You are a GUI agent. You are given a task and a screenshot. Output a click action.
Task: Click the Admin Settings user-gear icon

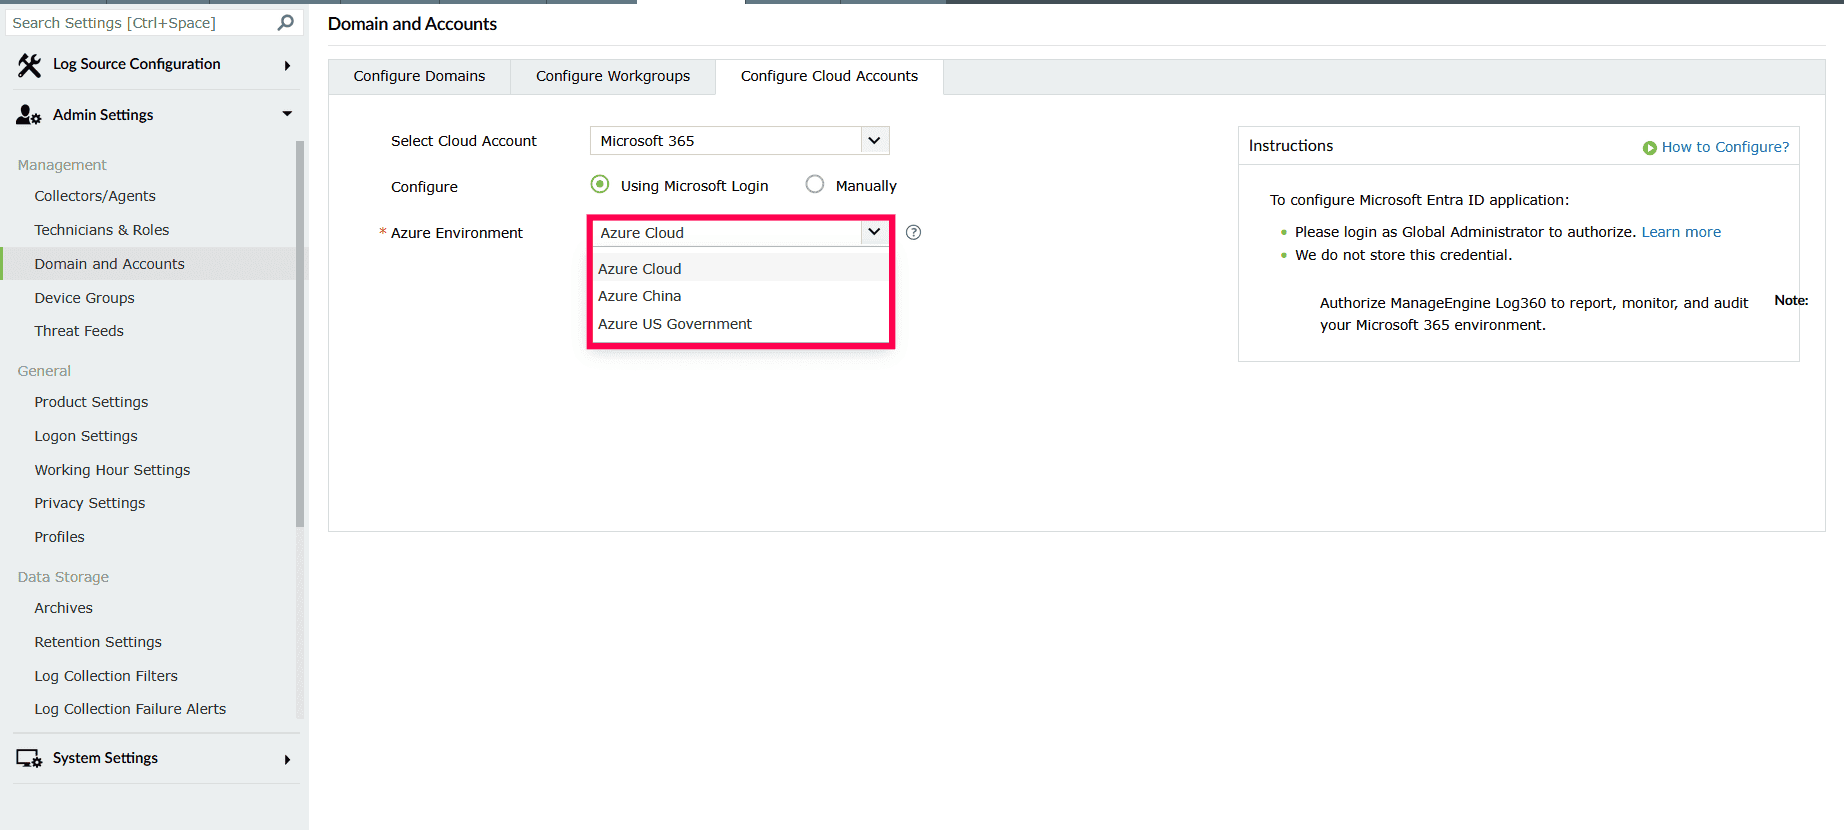(x=29, y=115)
